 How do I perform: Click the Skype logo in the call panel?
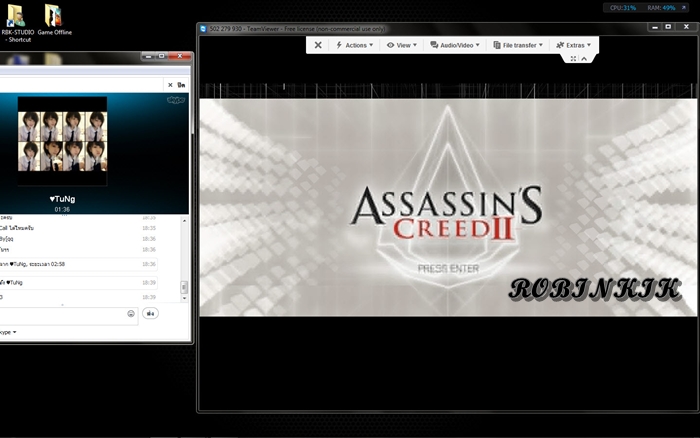coord(176,100)
